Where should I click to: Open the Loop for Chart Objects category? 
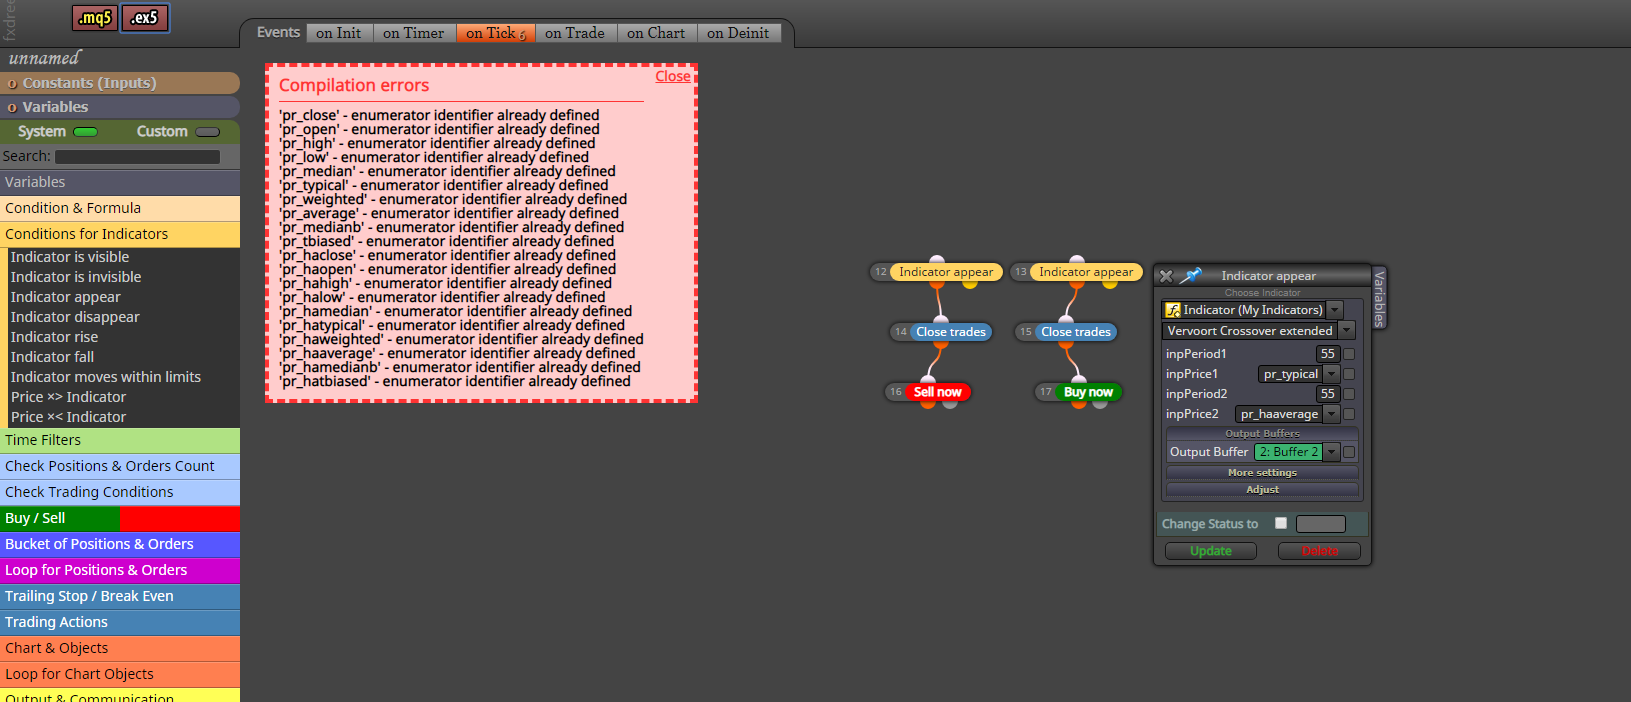(120, 674)
